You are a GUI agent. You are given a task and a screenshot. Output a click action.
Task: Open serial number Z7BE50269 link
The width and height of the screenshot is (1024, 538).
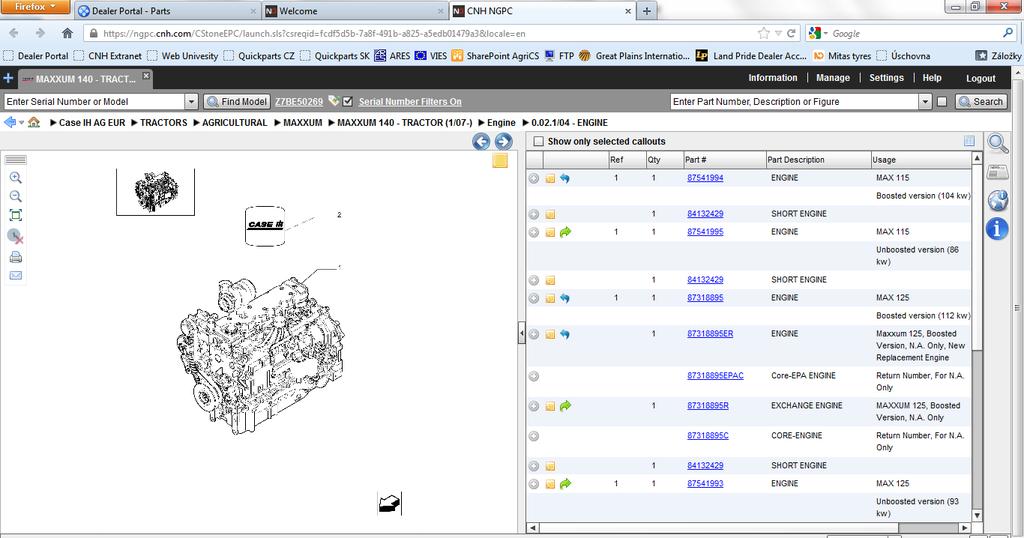pos(298,102)
